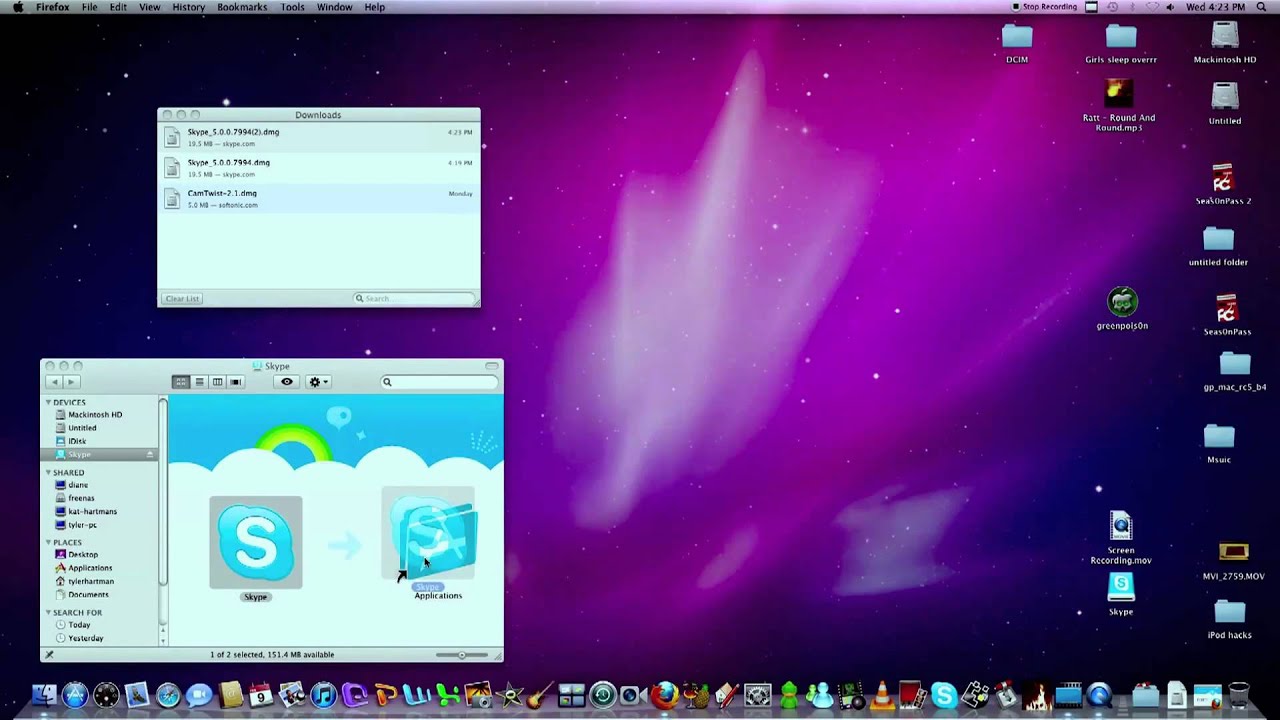Open the Trash in the Dock
The image size is (1280, 720).
1238,695
